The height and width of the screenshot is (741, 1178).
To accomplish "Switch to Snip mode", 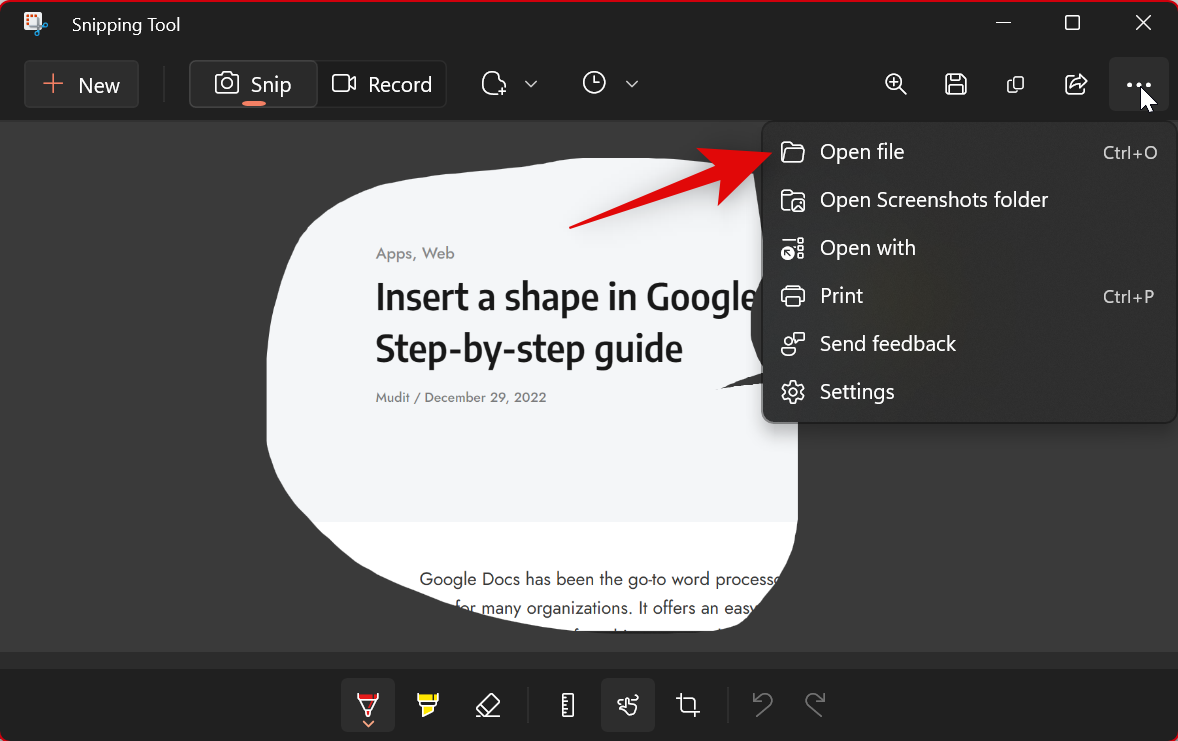I will point(253,85).
